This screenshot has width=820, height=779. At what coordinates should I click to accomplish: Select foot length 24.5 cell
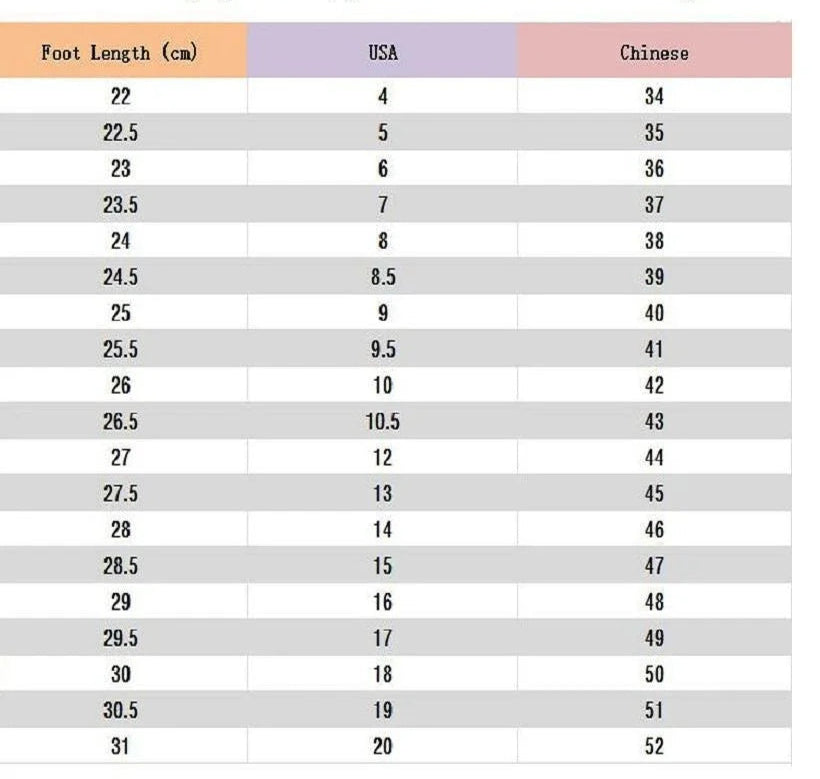click(120, 277)
